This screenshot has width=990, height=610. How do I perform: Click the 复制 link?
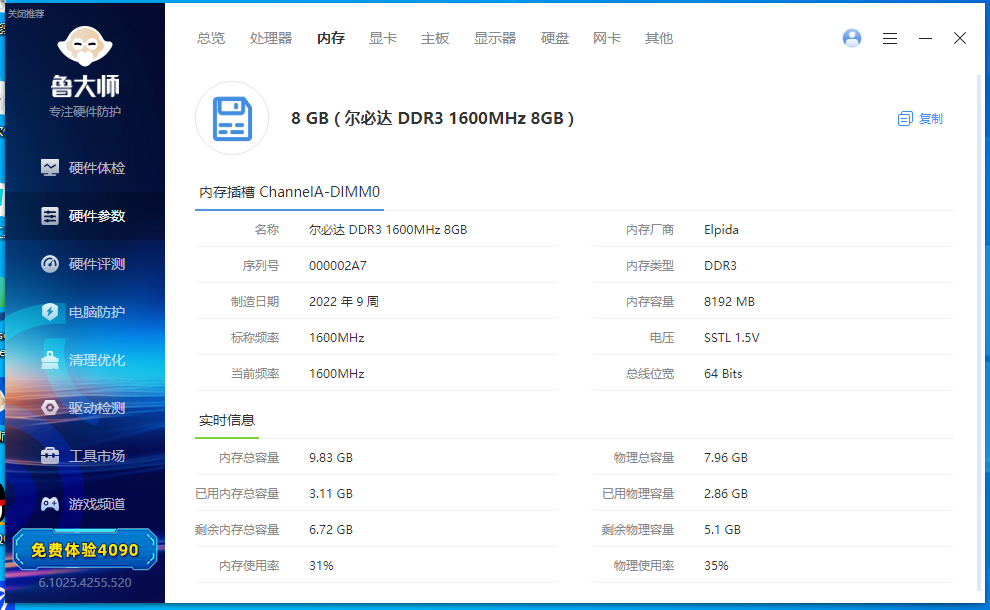tap(931, 119)
